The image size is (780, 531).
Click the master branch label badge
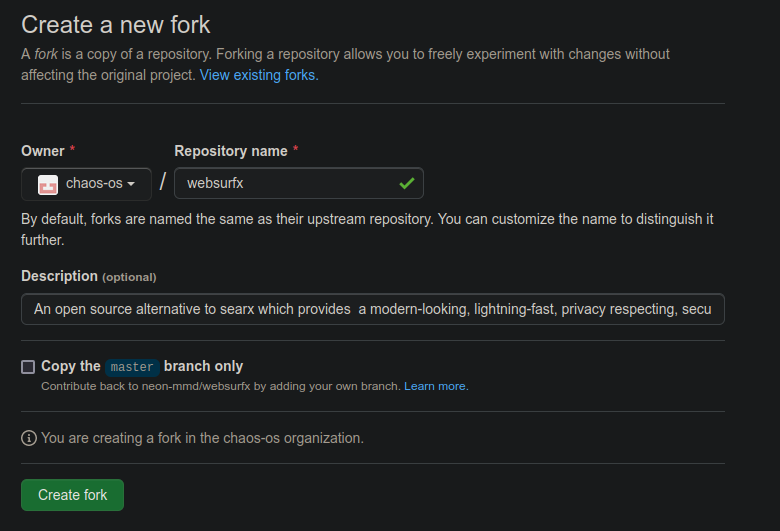point(132,367)
